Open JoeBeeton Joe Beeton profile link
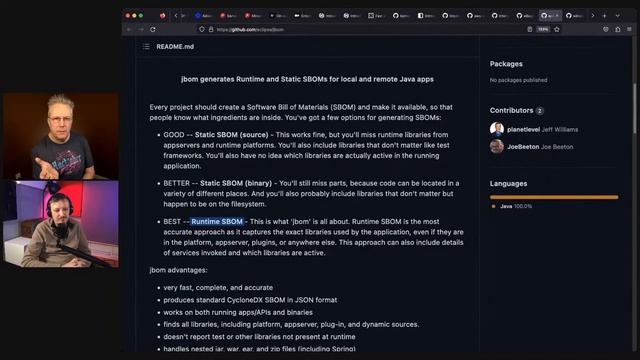Screen dimensions: 640x360 click(x=540, y=147)
